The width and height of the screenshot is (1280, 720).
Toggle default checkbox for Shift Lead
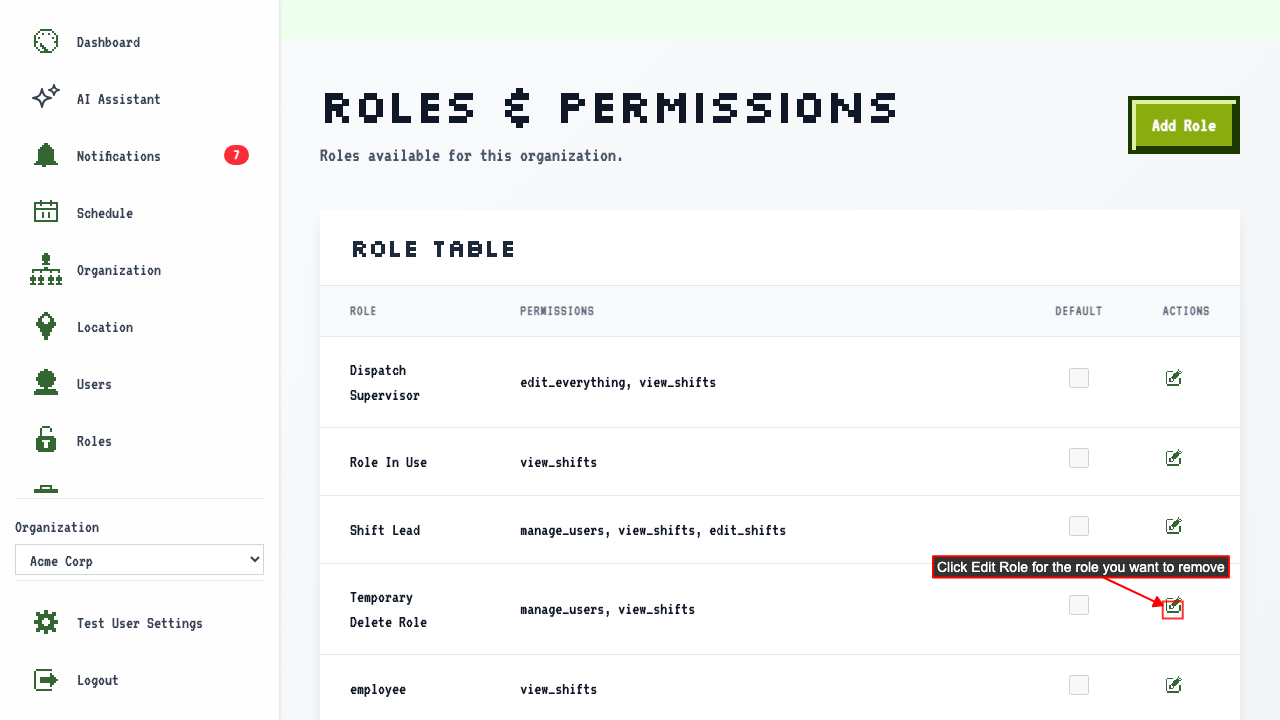(1079, 526)
